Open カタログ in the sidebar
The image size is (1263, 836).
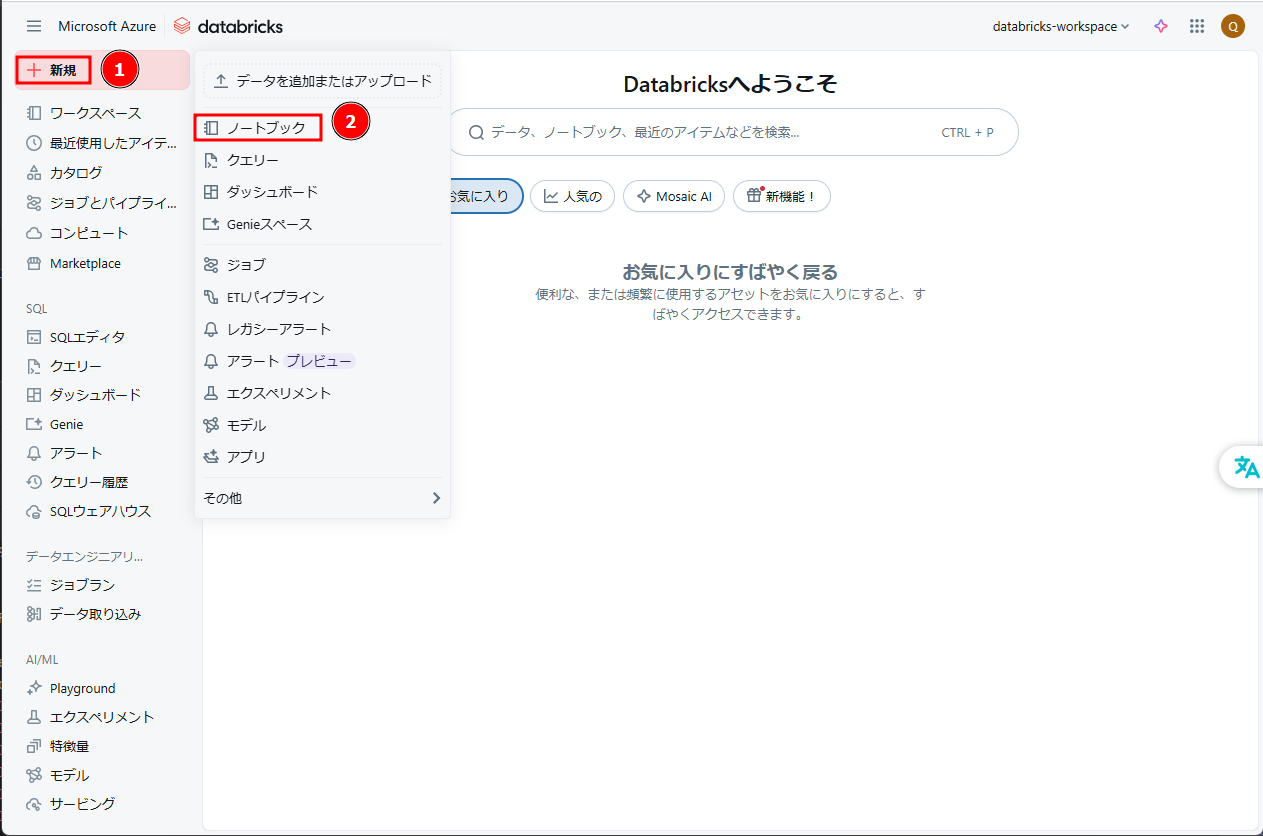point(76,173)
